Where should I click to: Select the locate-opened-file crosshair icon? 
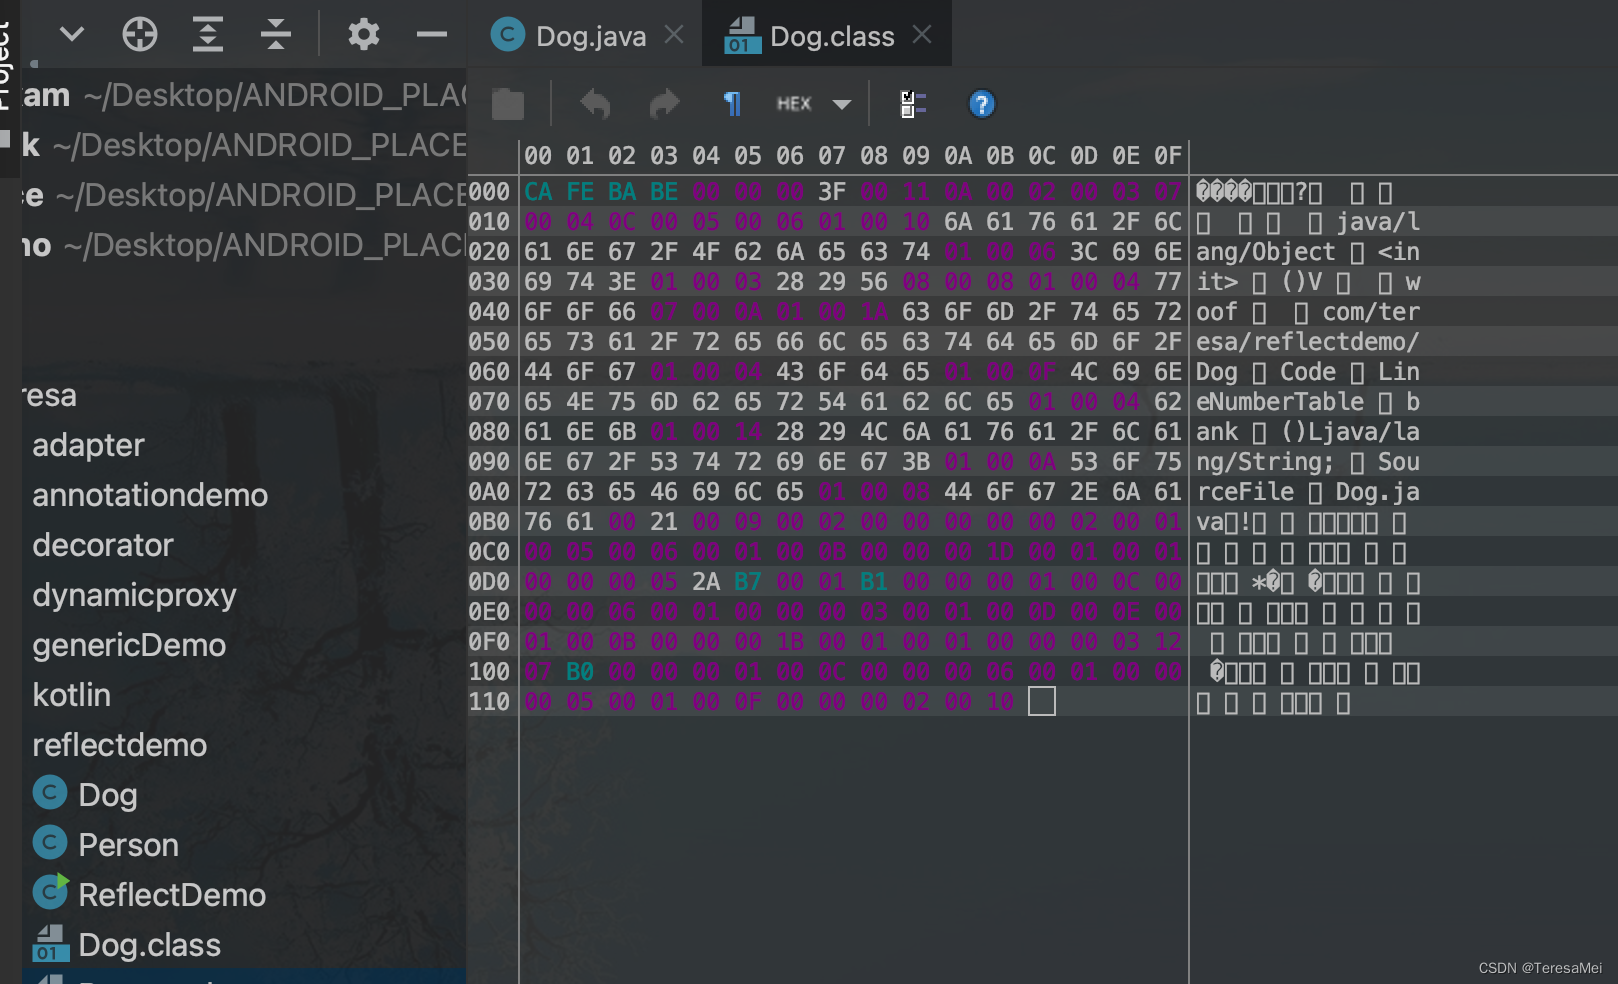tap(139, 33)
